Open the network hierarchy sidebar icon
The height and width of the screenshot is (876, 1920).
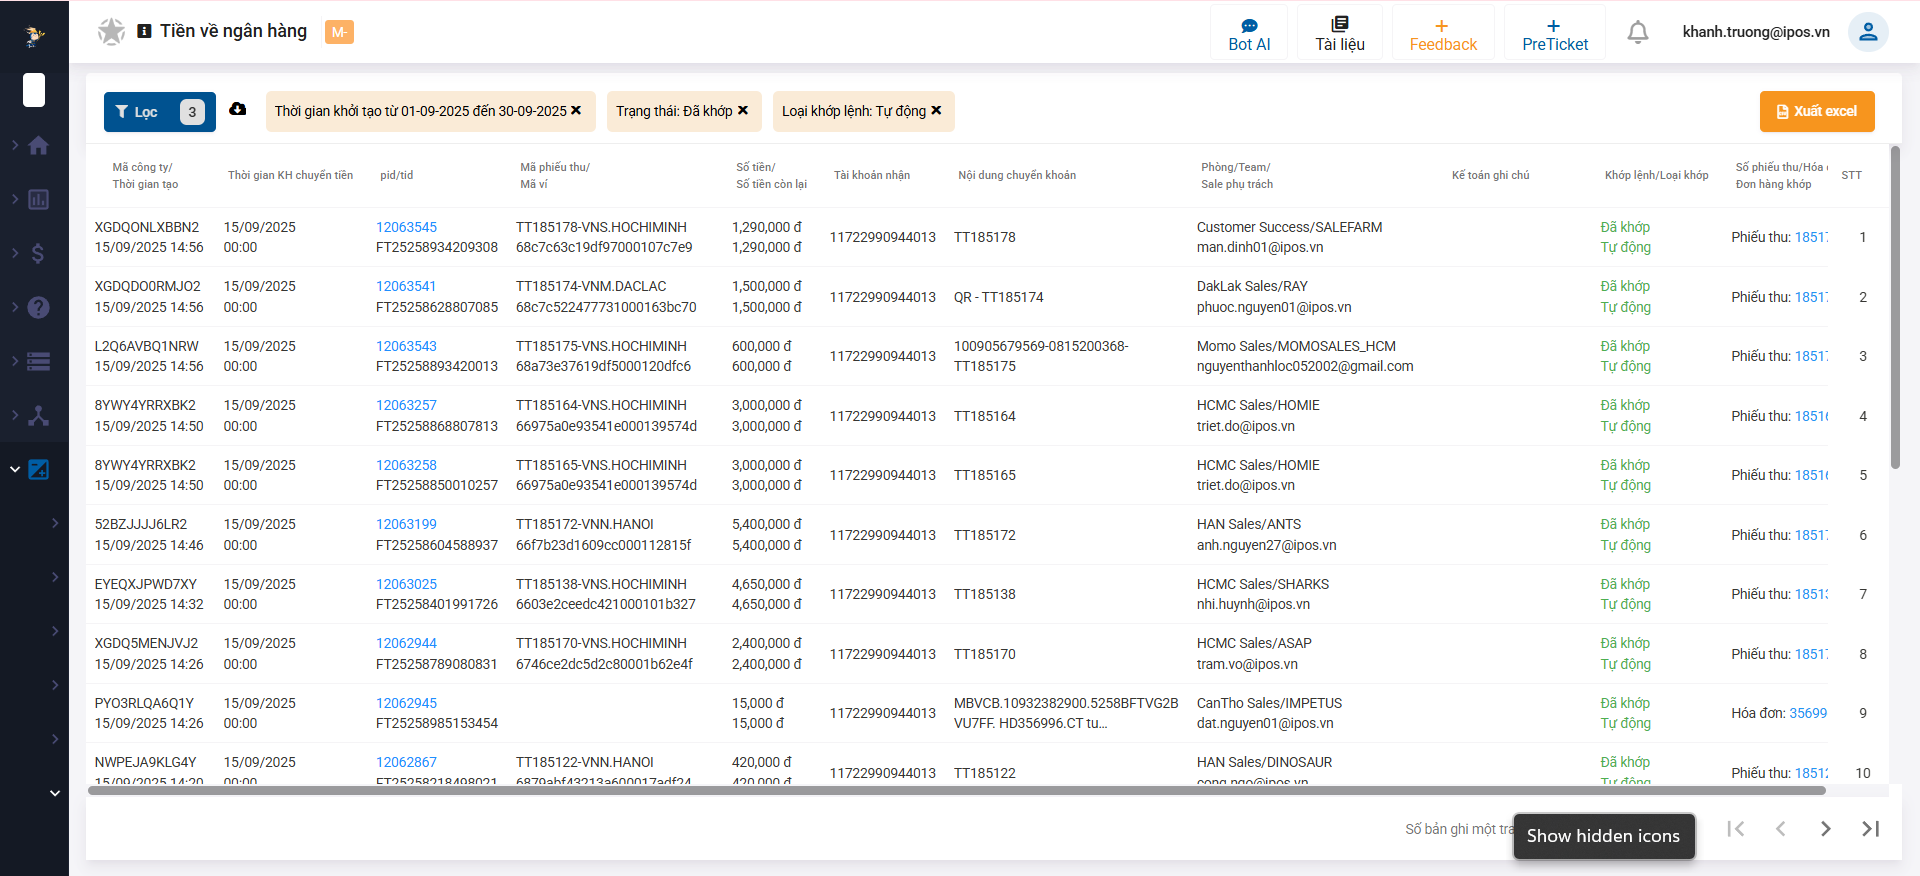pos(38,416)
